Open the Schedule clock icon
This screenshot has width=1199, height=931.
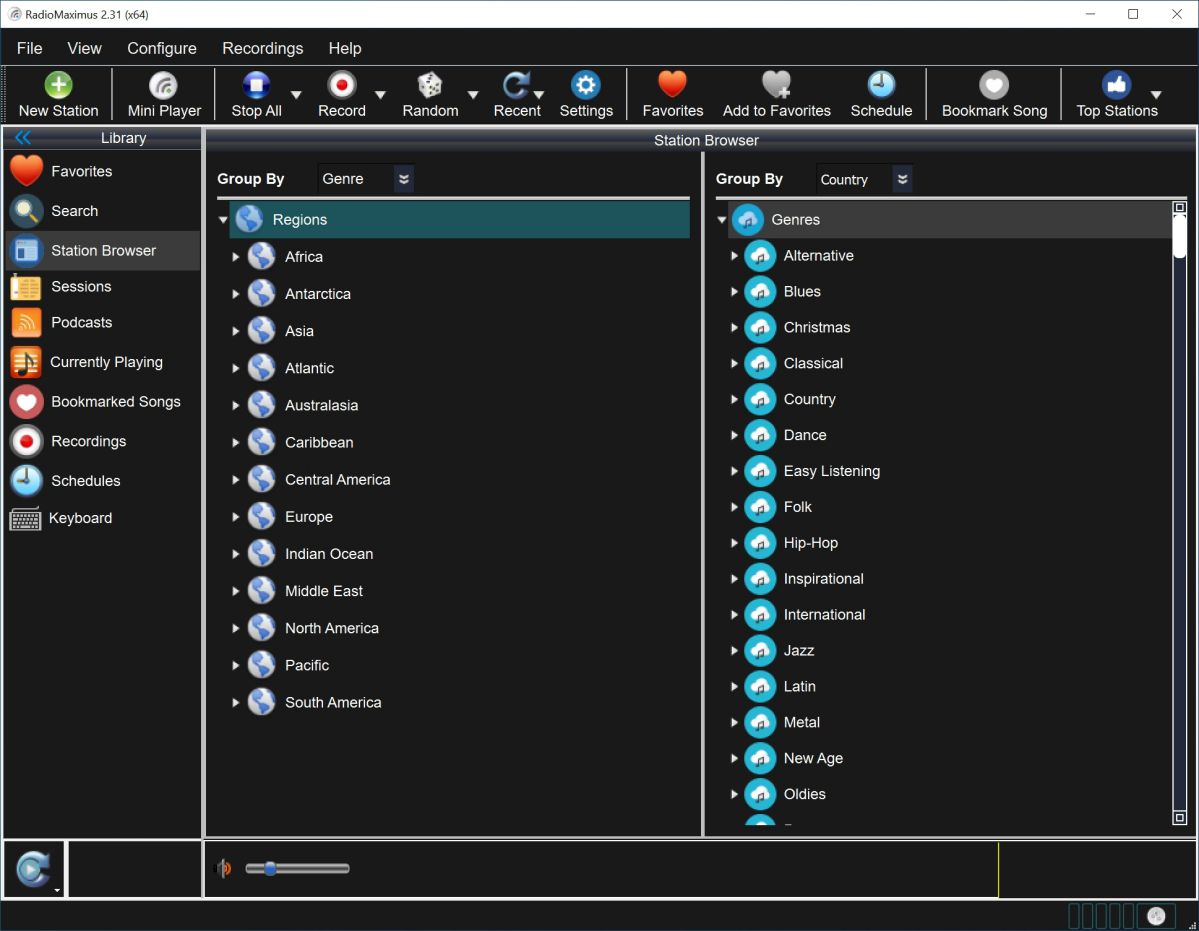tap(881, 85)
